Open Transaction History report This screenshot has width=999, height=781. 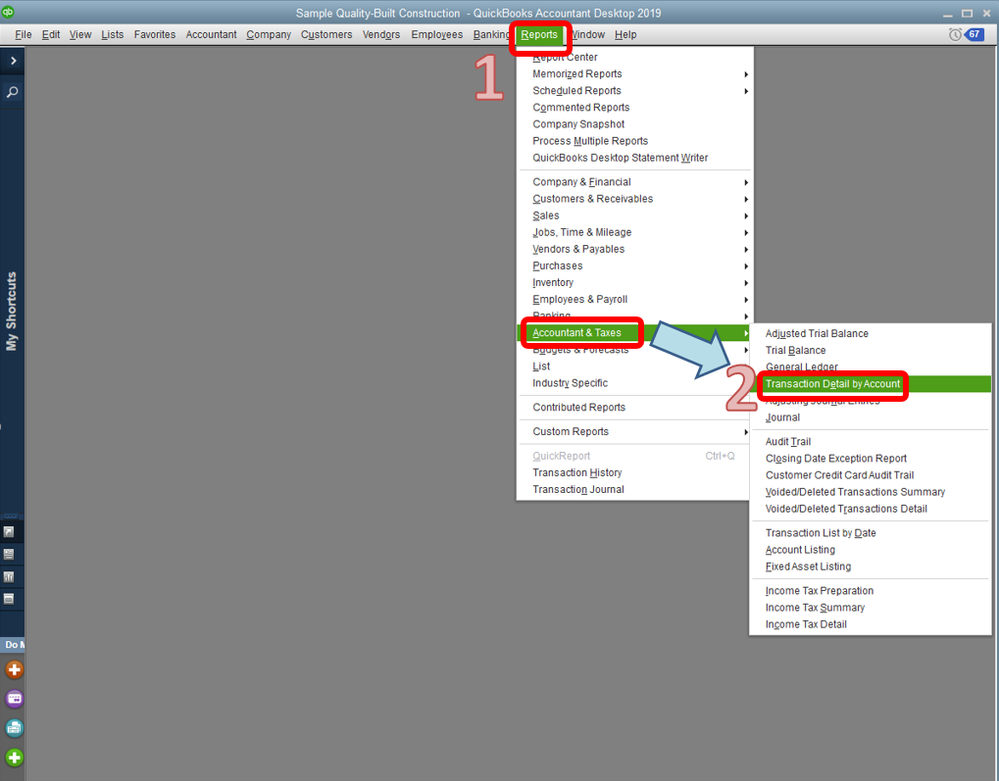pos(577,473)
